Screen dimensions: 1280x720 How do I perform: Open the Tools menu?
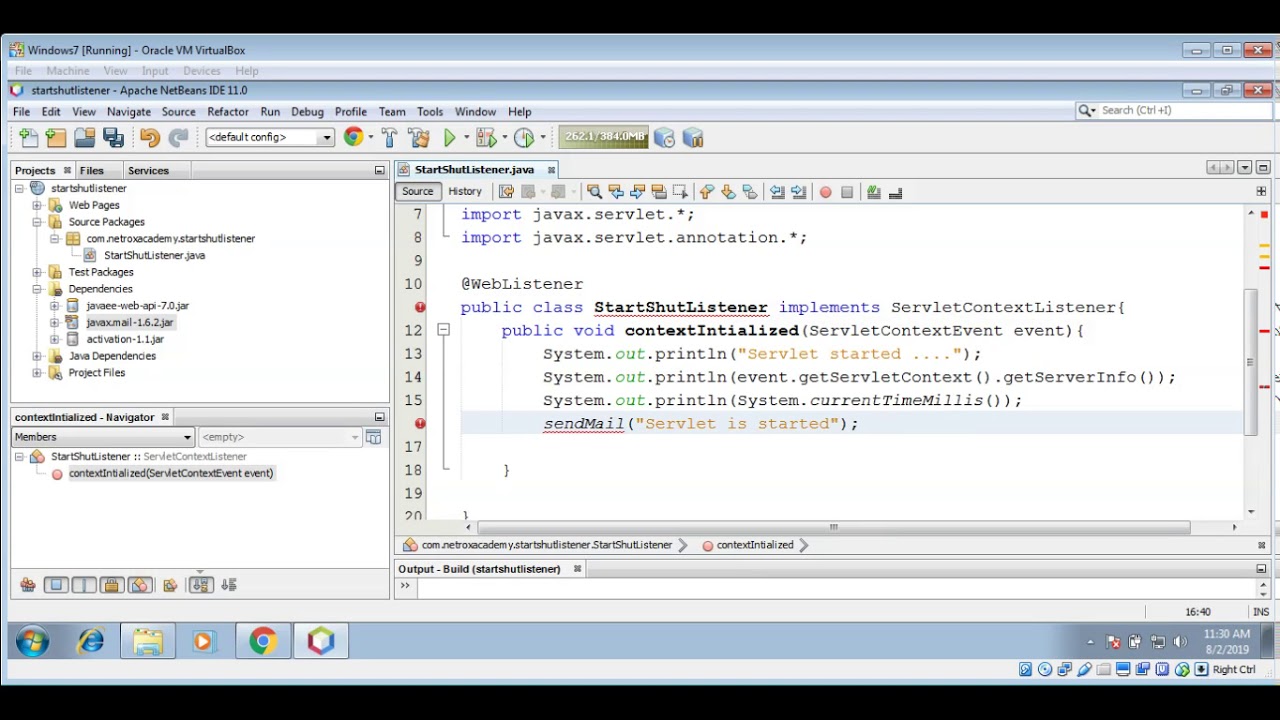(430, 112)
